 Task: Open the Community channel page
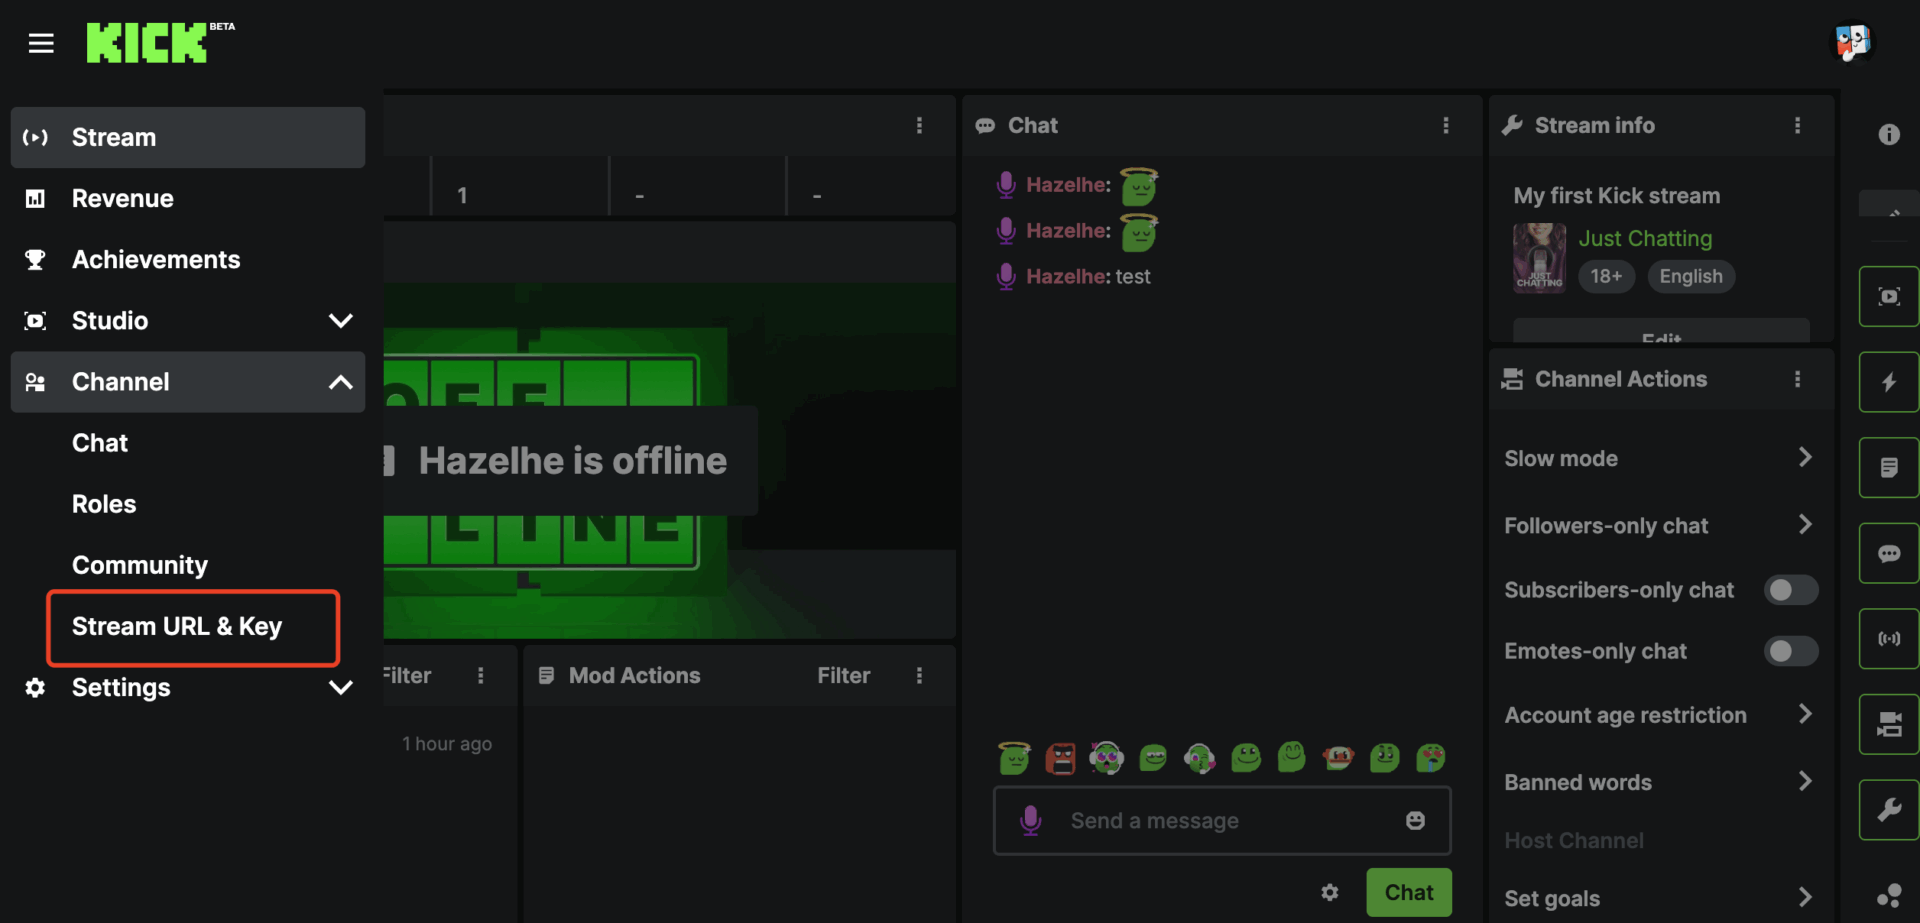coord(140,565)
